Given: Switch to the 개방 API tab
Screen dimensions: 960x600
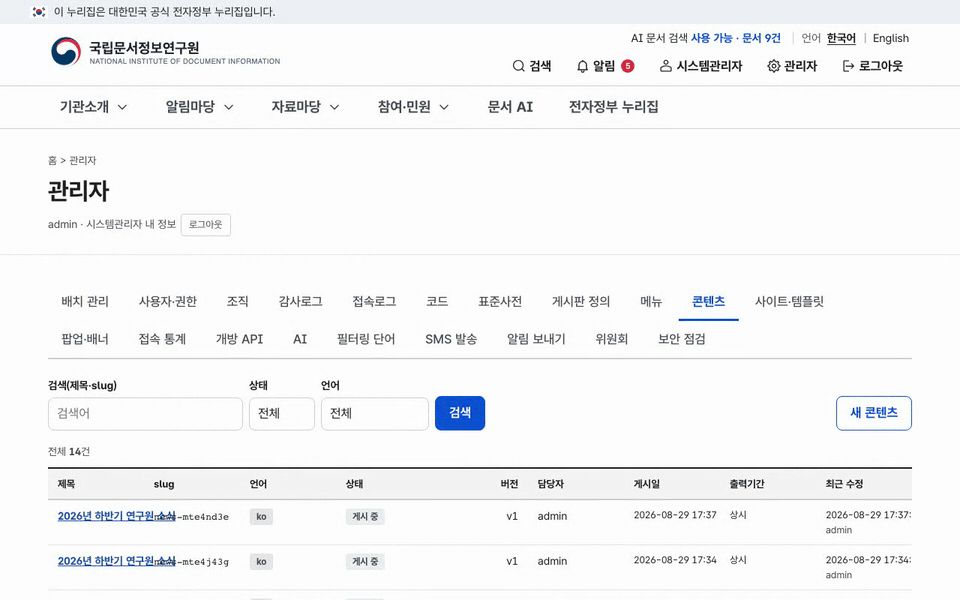Looking at the screenshot, I should [x=239, y=339].
